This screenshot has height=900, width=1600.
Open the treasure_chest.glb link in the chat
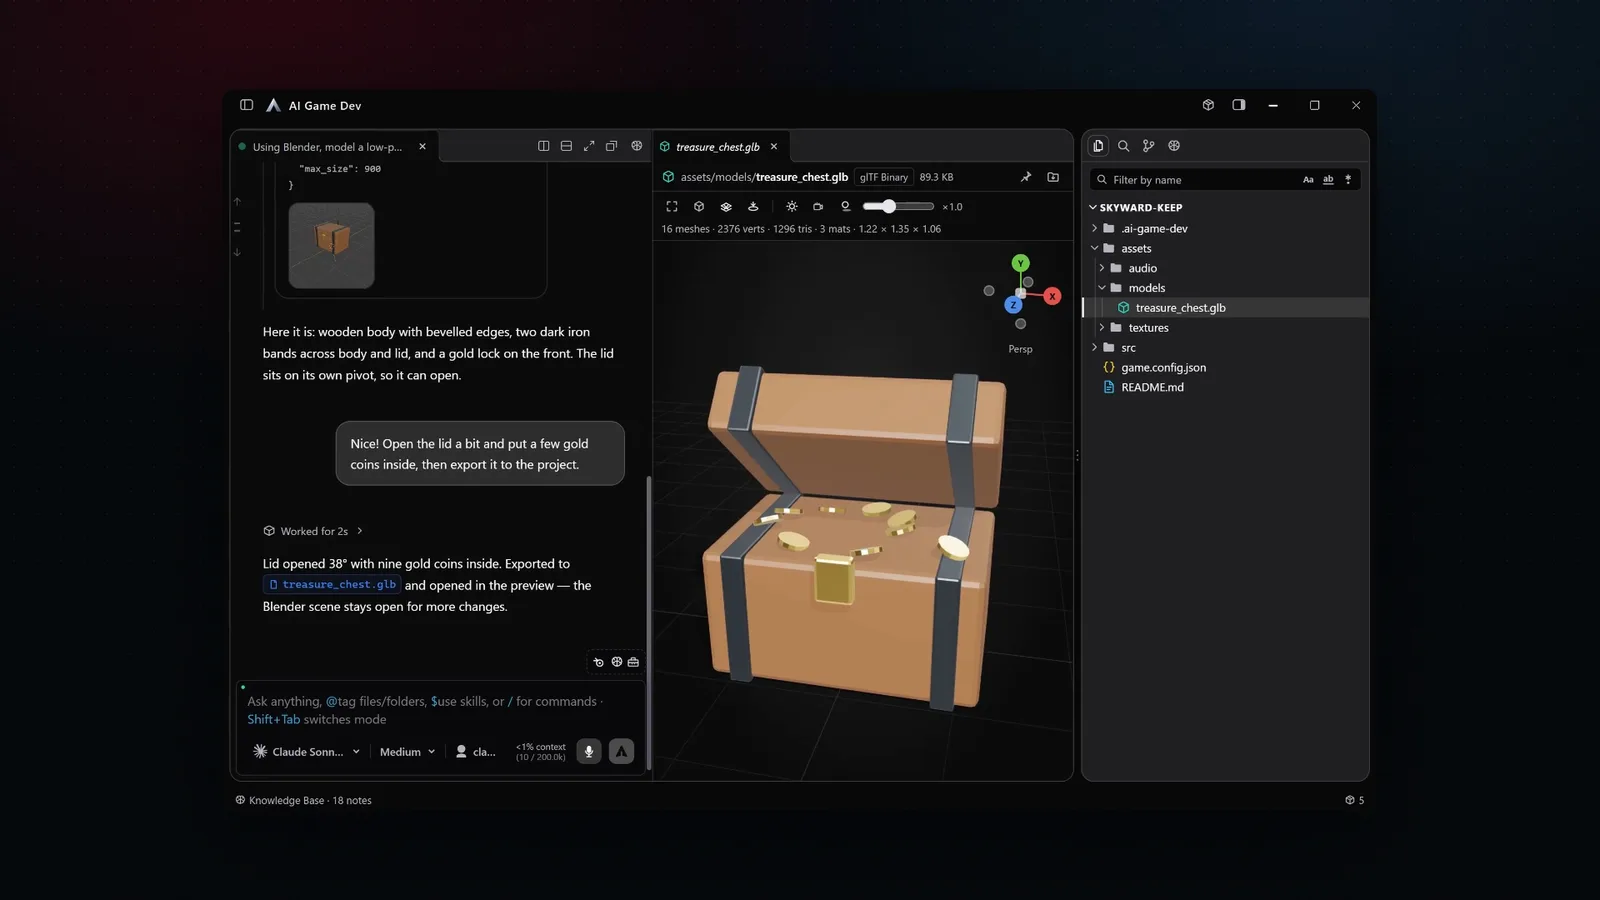click(331, 585)
